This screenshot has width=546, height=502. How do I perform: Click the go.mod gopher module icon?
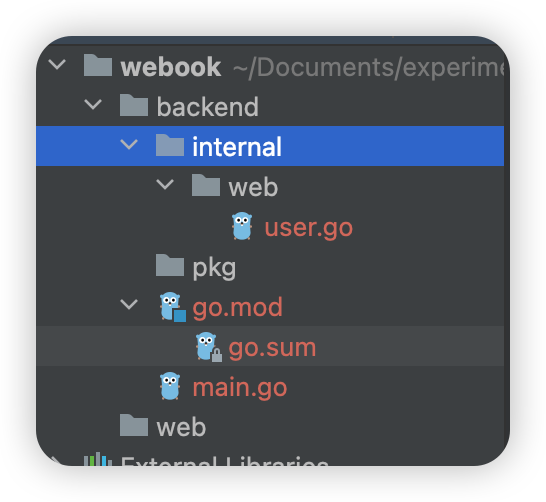pos(173,307)
